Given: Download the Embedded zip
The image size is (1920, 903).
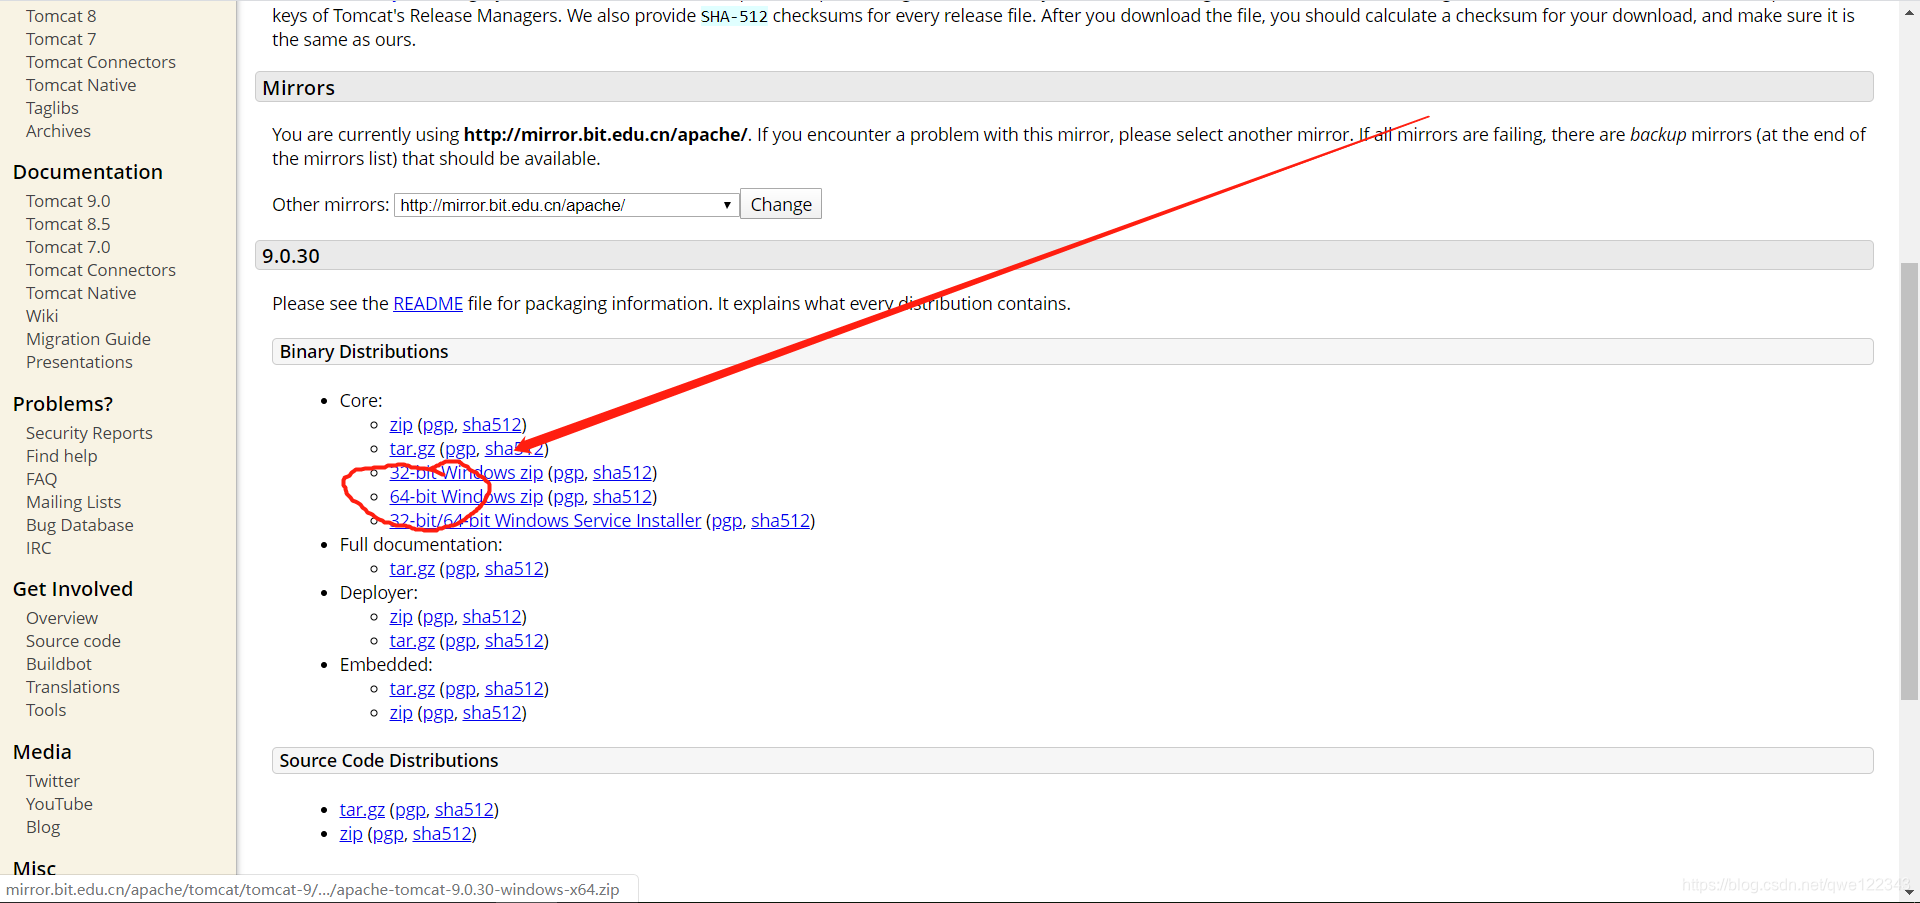Looking at the screenshot, I should coord(401,713).
